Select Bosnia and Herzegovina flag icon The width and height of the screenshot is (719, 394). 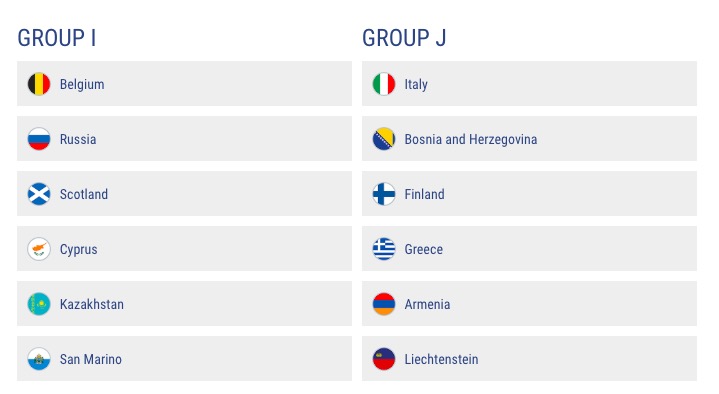[384, 139]
